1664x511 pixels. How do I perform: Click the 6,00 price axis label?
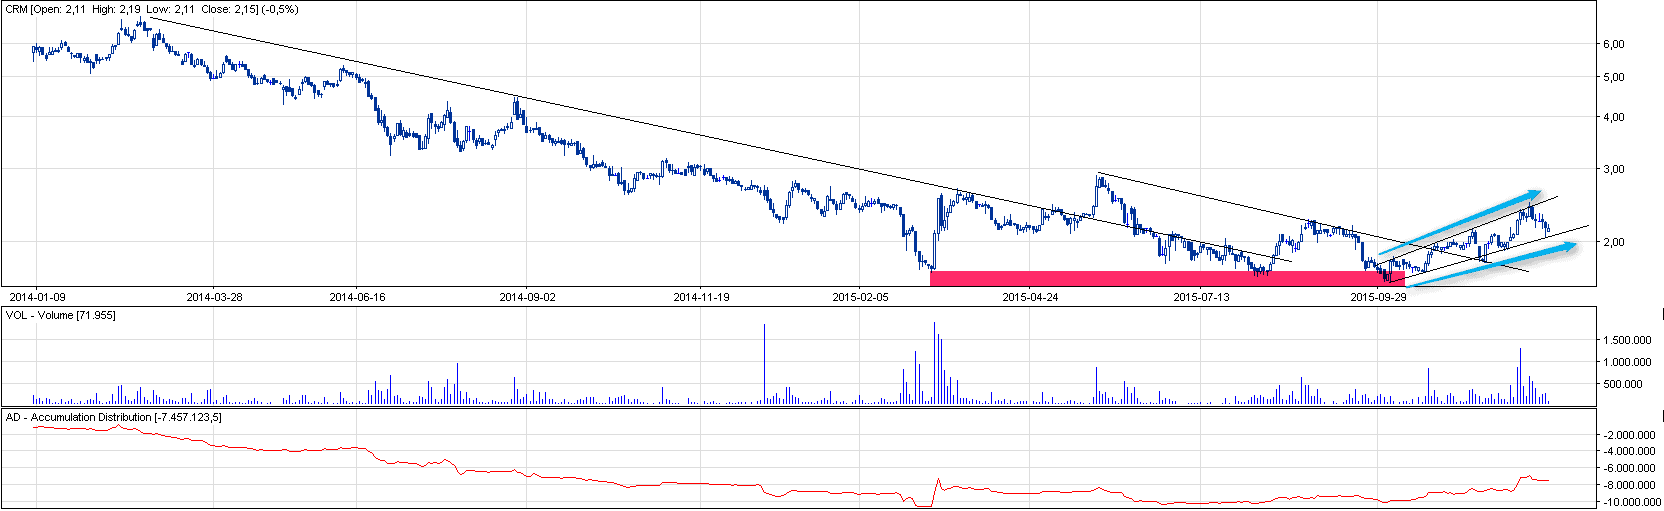click(1613, 45)
